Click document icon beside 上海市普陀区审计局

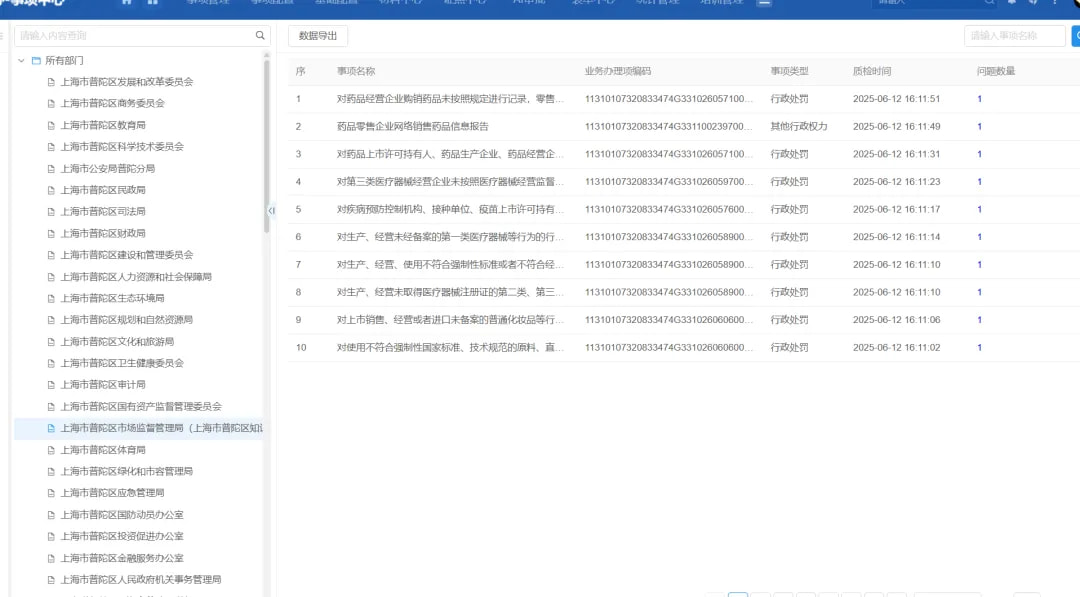pyautogui.click(x=51, y=385)
